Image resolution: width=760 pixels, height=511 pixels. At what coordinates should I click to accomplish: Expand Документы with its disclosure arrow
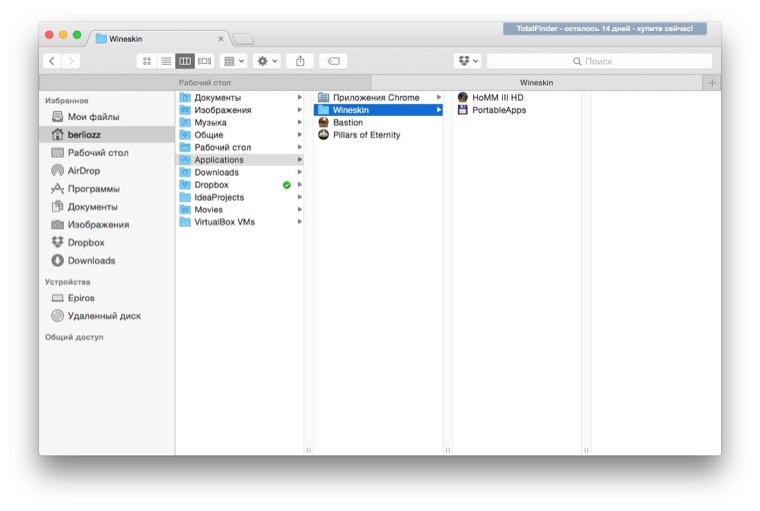[x=300, y=97]
